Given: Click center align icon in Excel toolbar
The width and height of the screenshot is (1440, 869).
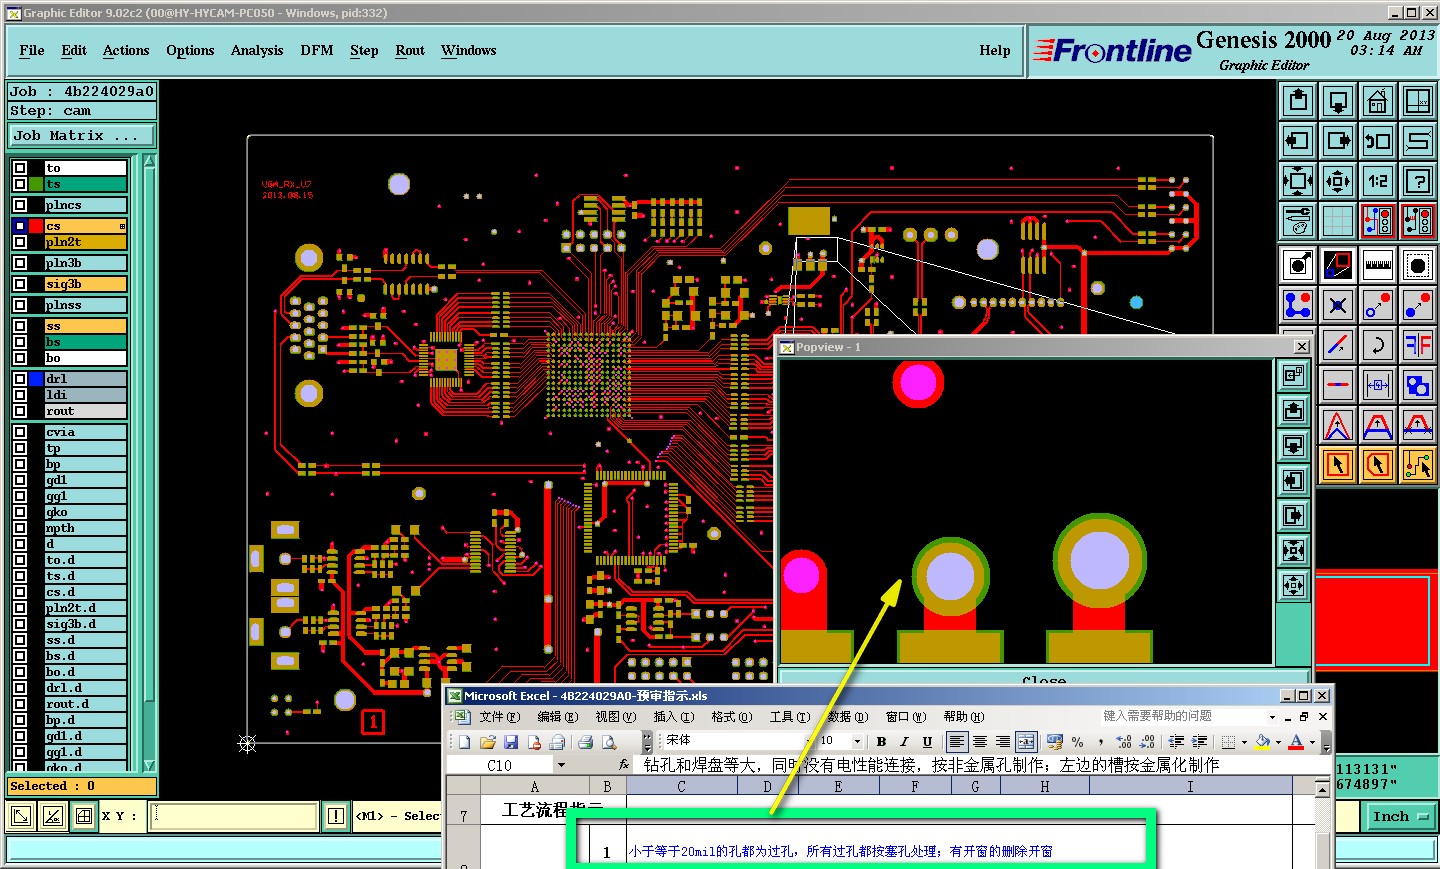Looking at the screenshot, I should 980,742.
